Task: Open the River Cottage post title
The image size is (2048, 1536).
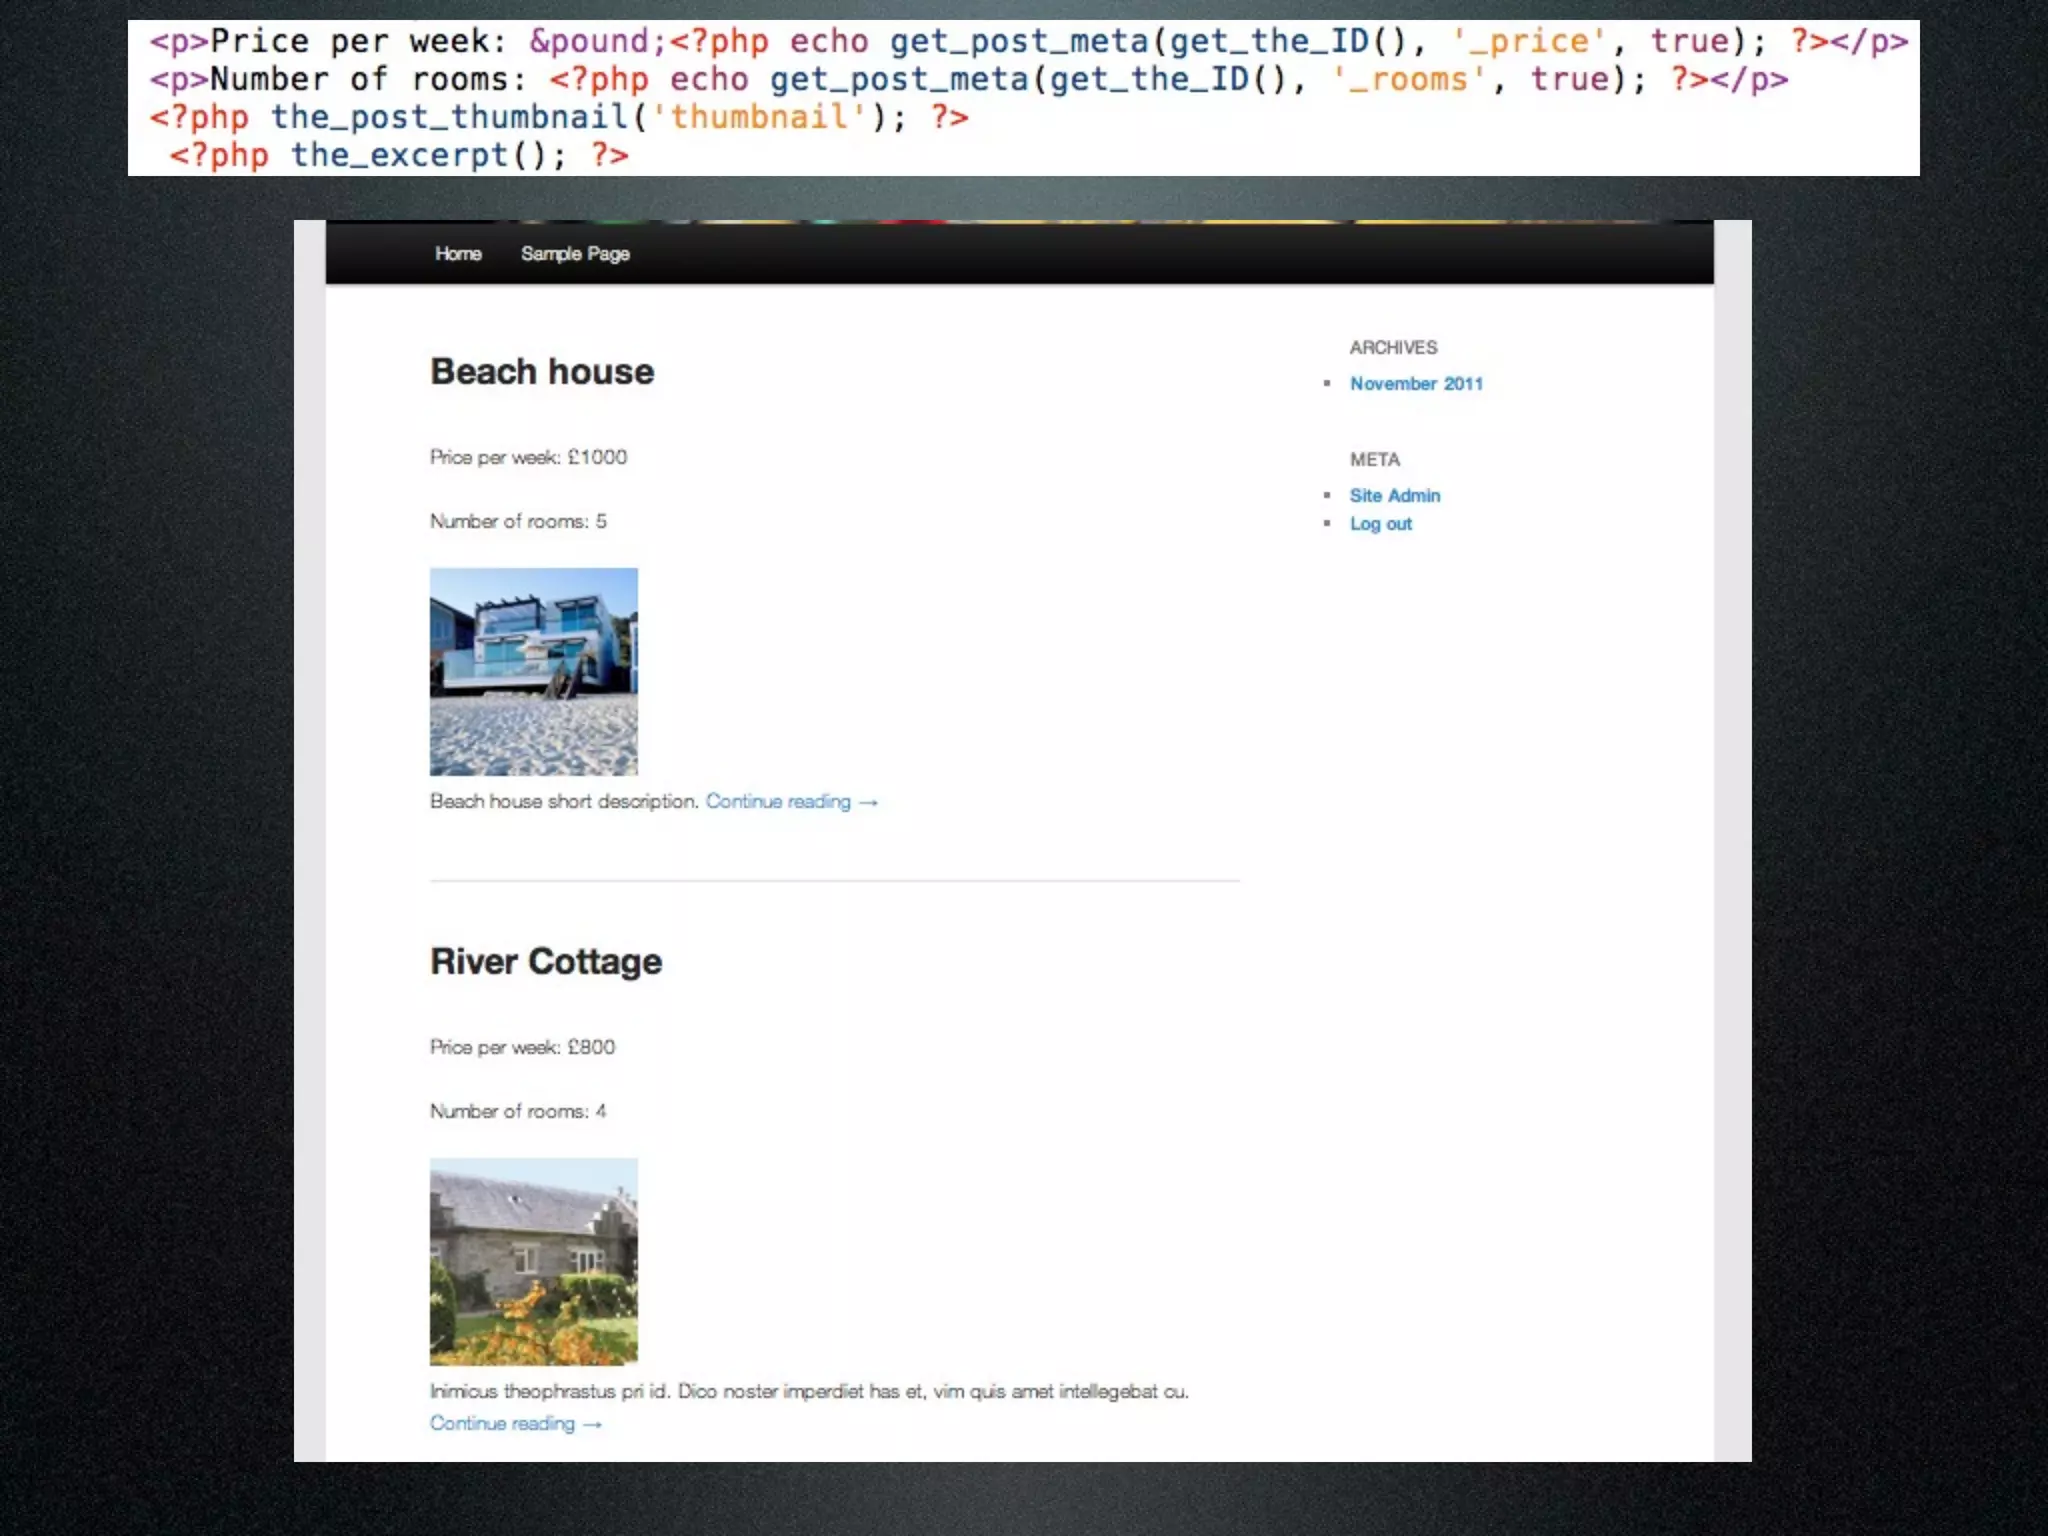Action: (546, 962)
